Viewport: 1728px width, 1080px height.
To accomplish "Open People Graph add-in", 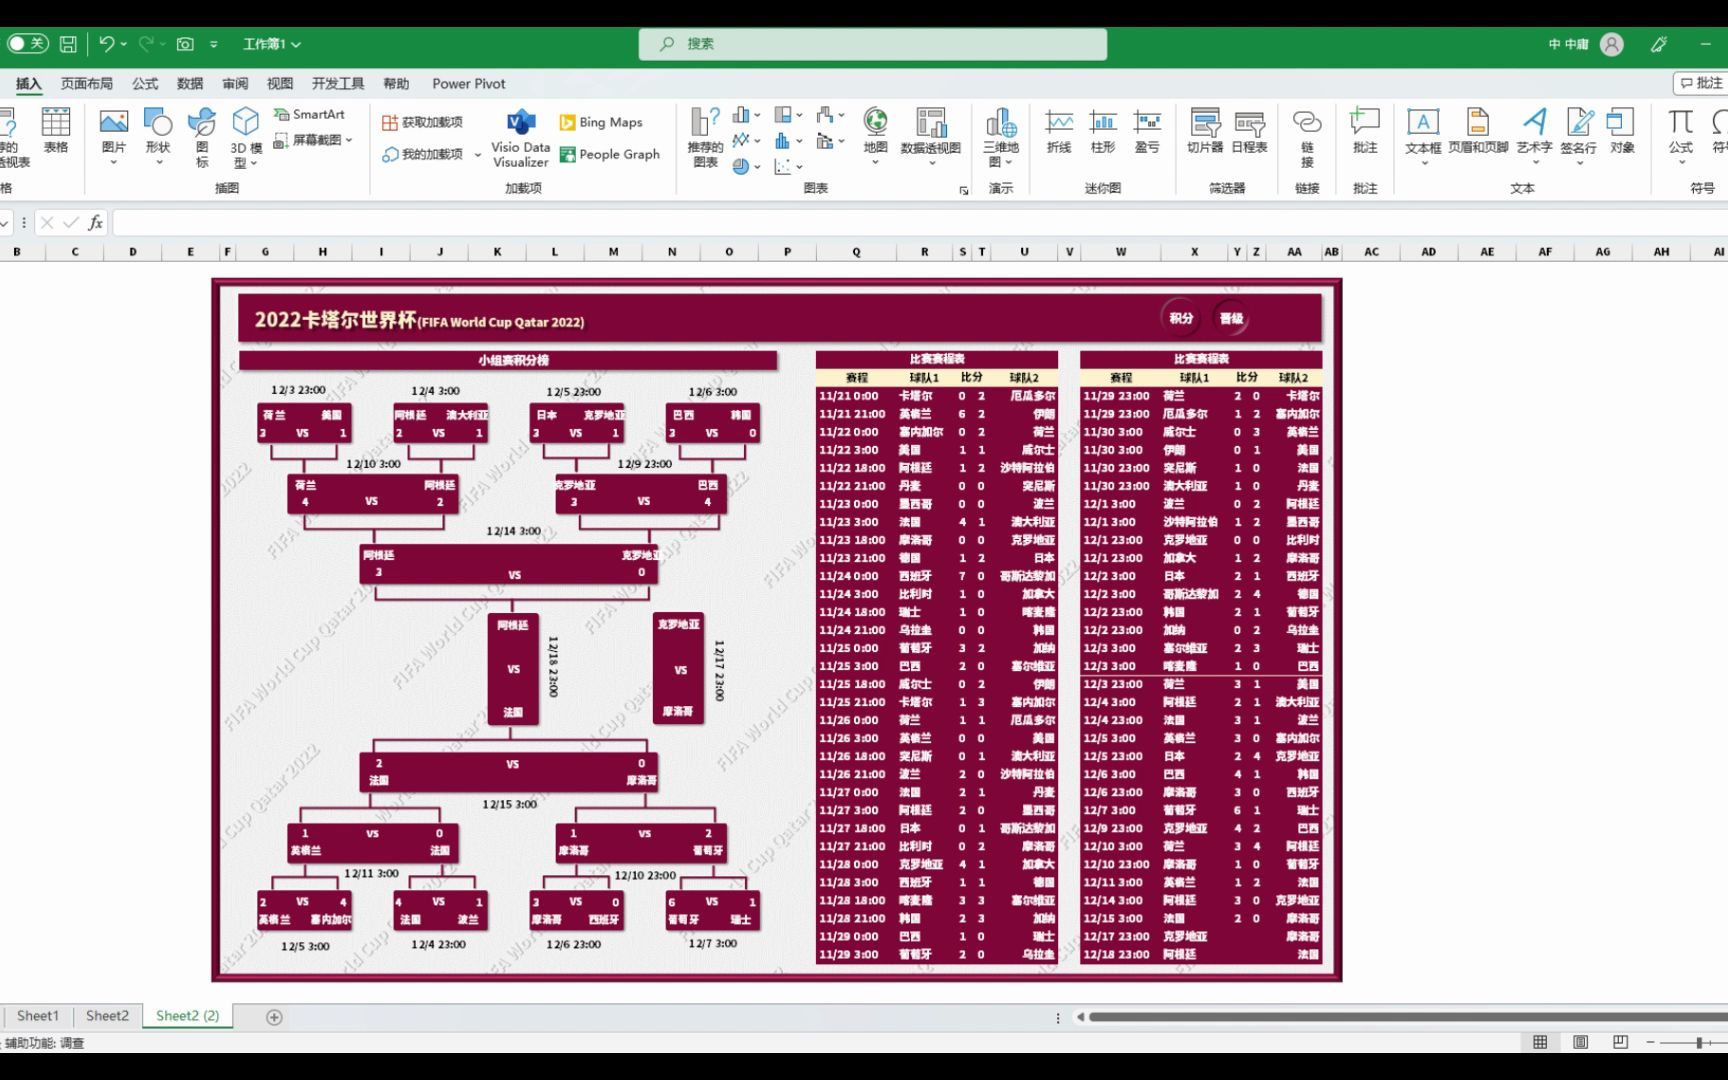I will (x=610, y=154).
